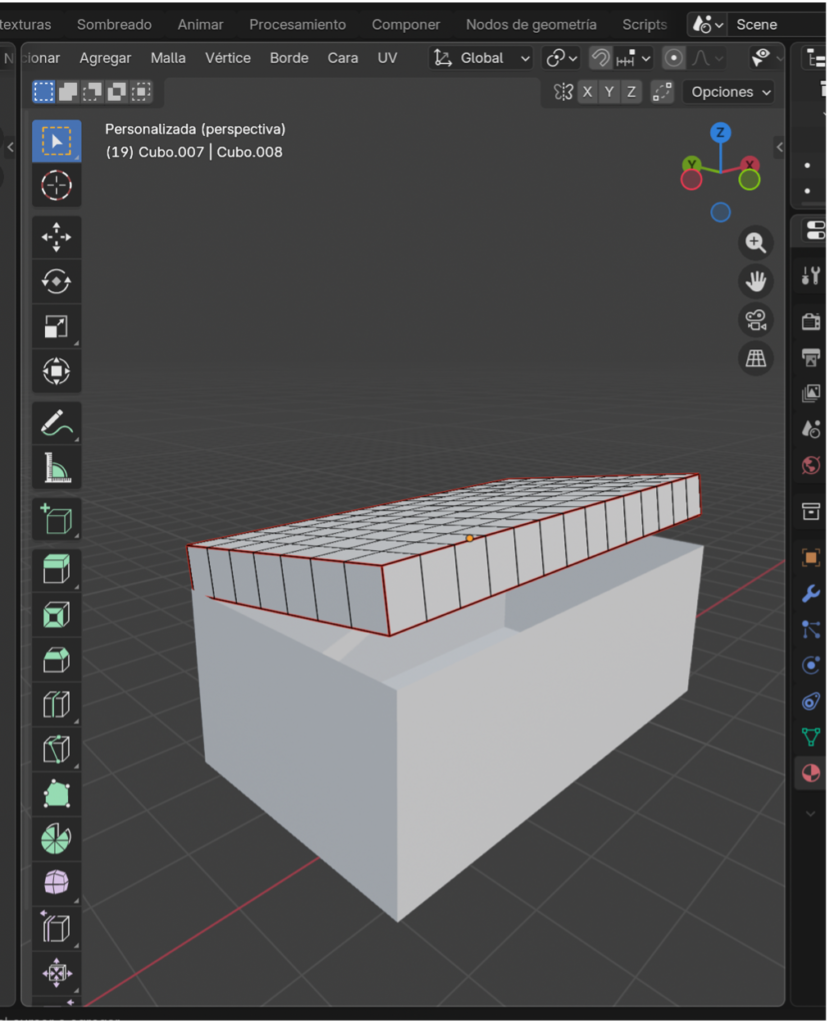Screen dimensions: 829x1024
Task: Select the Move tool
Action: pyautogui.click(x=56, y=238)
